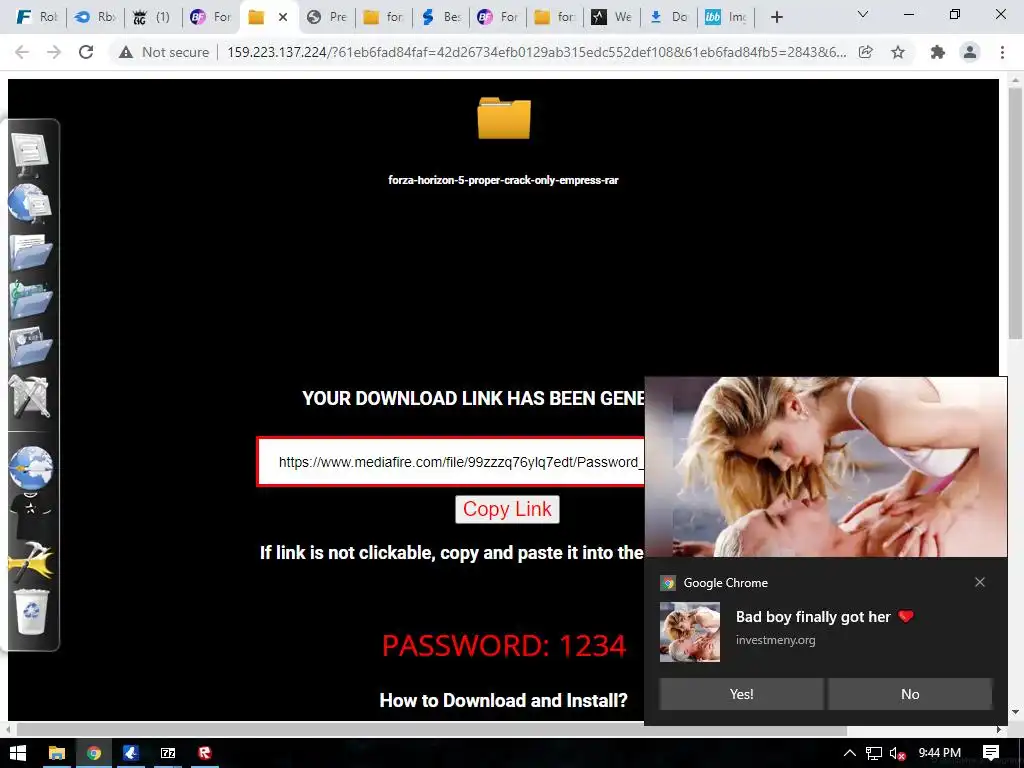The width and height of the screenshot is (1024, 768).
Task: Click the Chrome taskbar icon
Action: [94, 753]
